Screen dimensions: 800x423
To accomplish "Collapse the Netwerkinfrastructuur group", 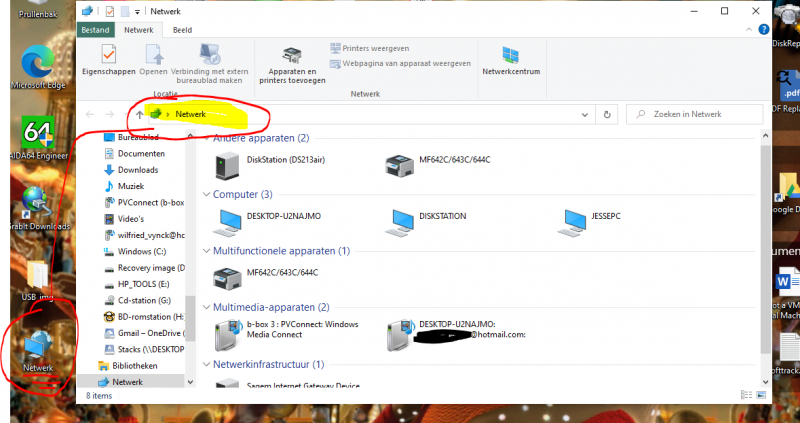I will tap(206, 365).
